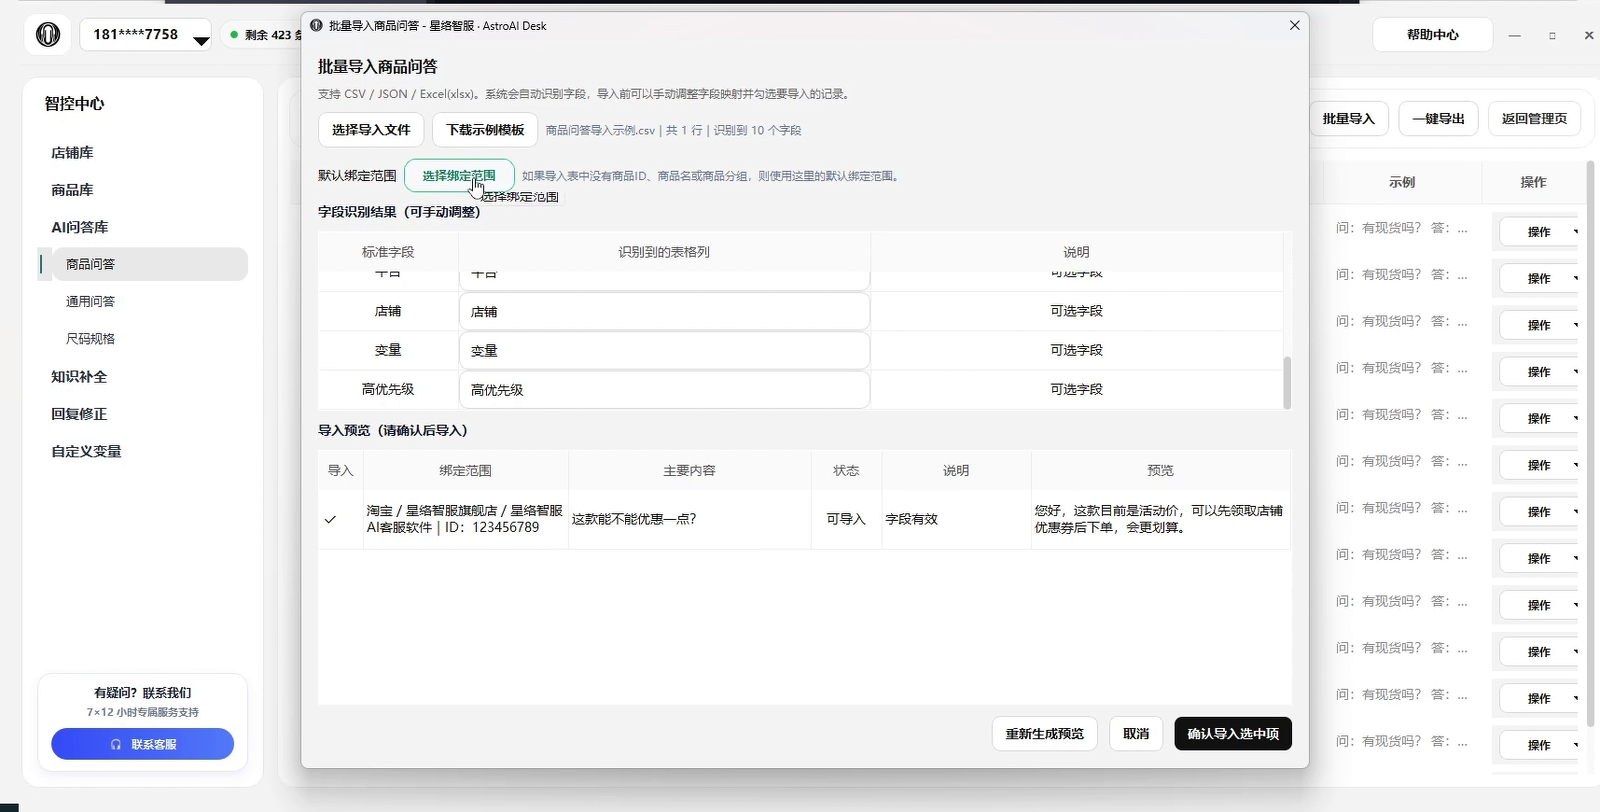Click 返回管理页 button
The width and height of the screenshot is (1600, 812).
coord(1534,118)
